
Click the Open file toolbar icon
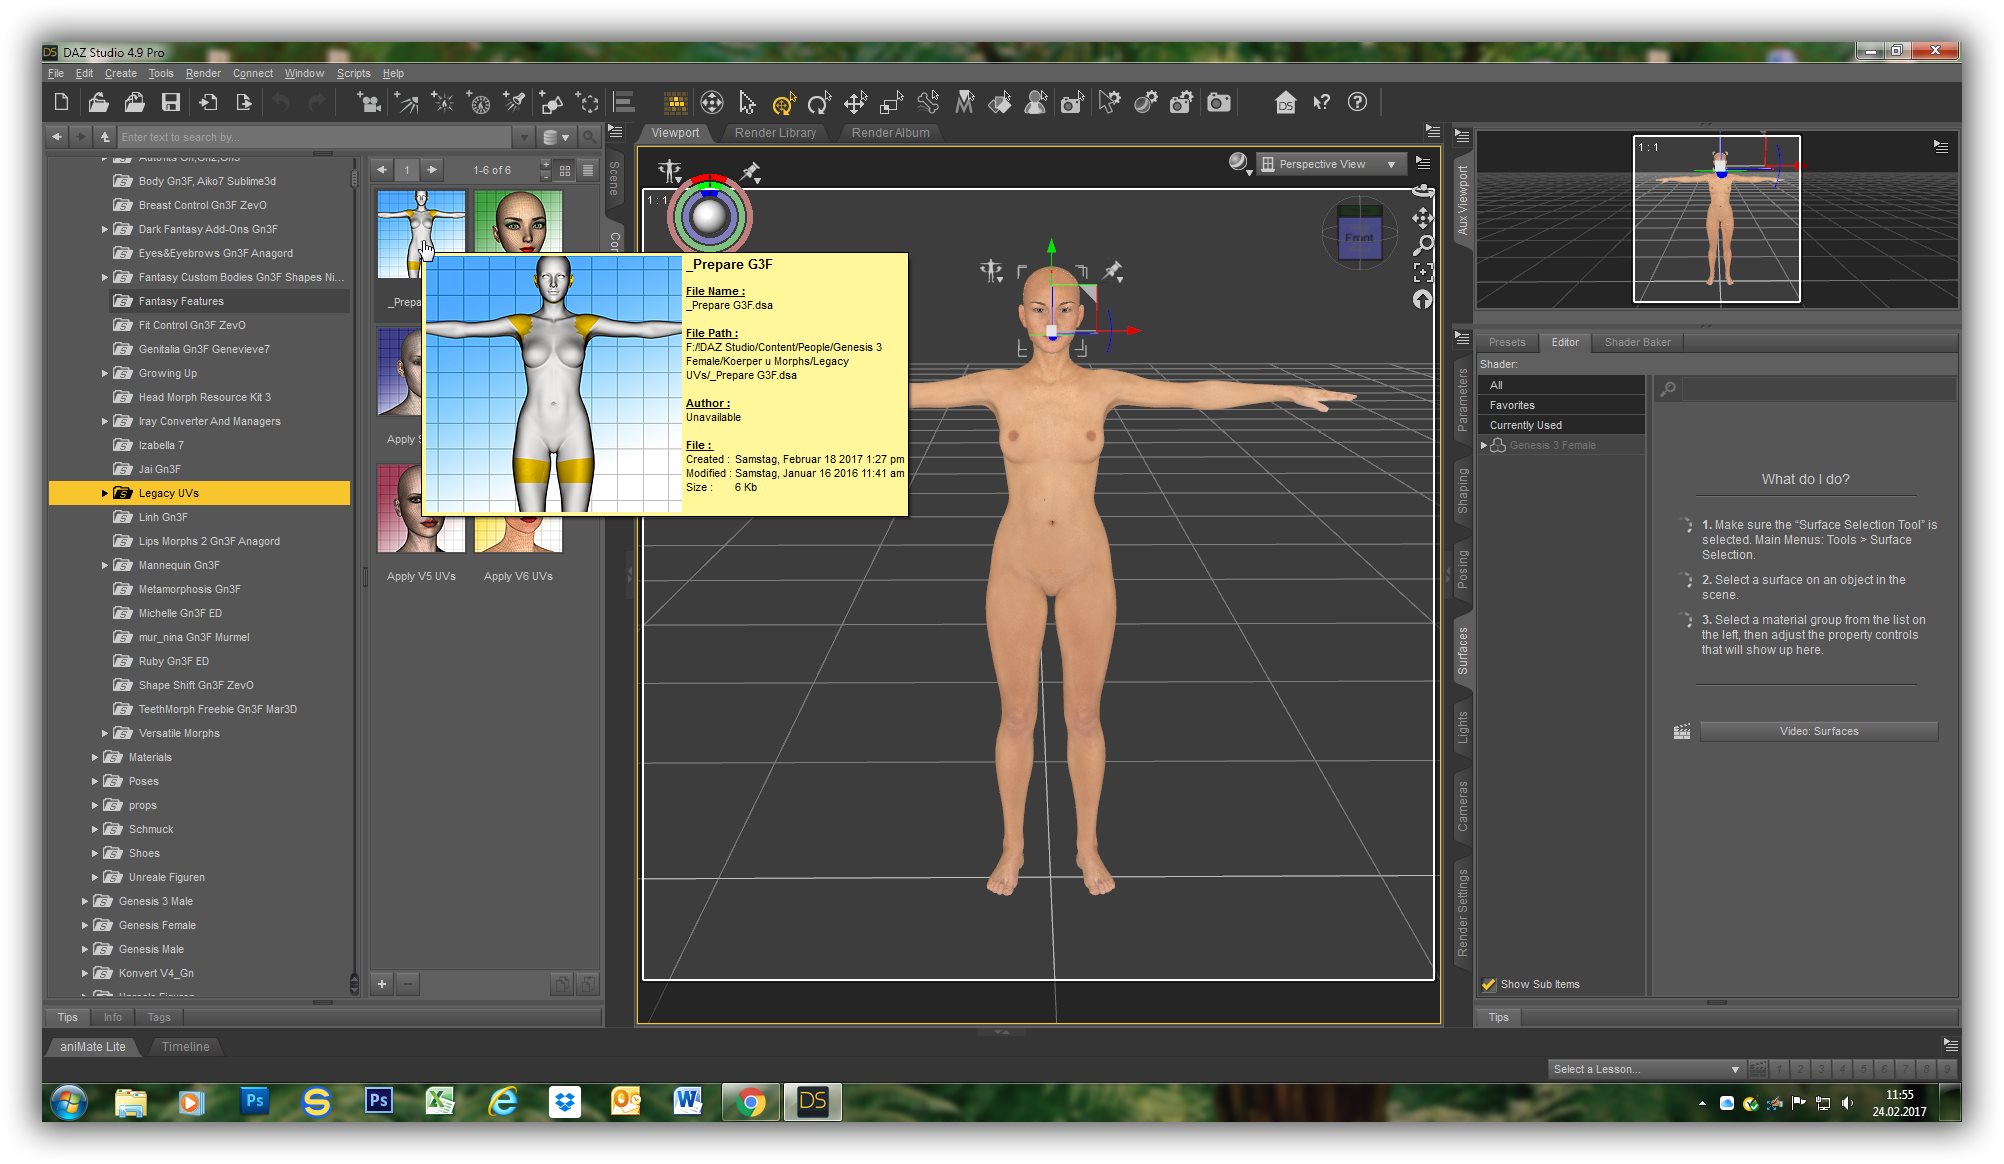coord(98,102)
